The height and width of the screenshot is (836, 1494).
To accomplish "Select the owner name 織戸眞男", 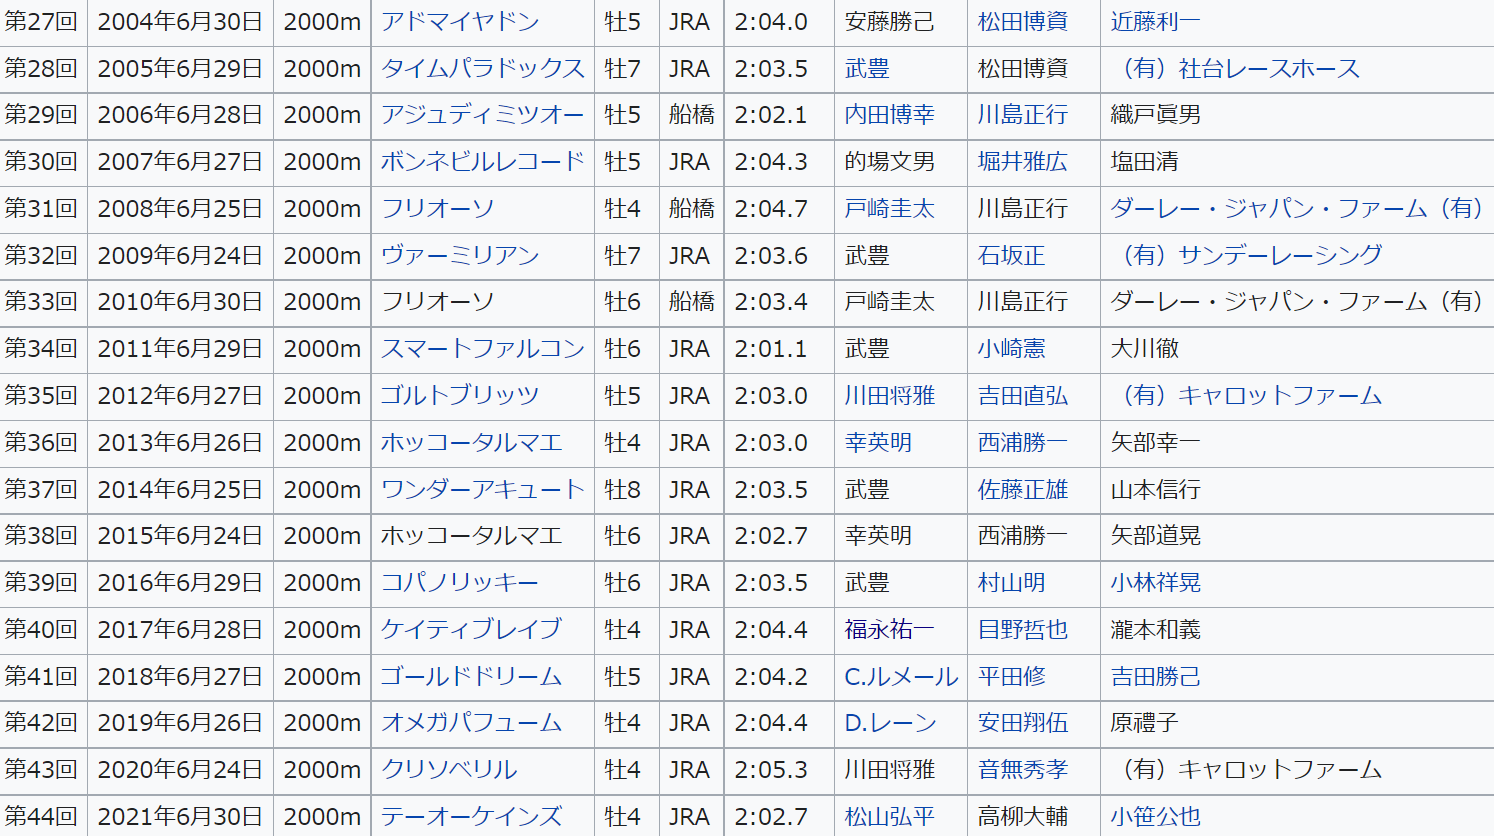I will pyautogui.click(x=1156, y=115).
